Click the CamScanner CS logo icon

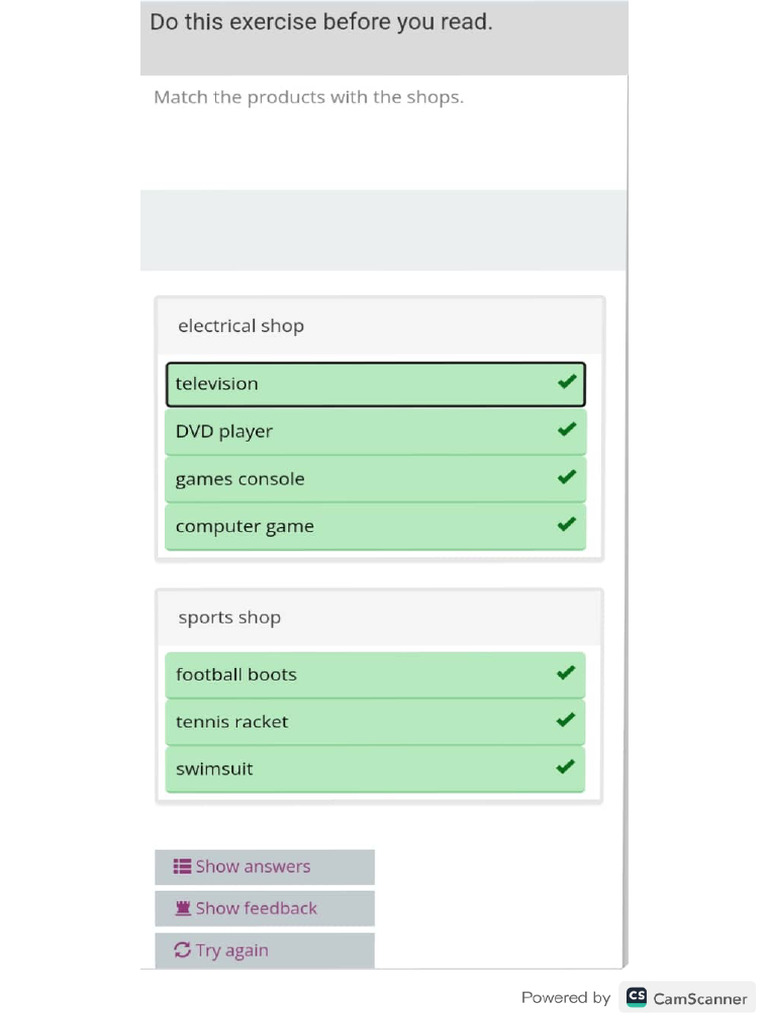636,997
